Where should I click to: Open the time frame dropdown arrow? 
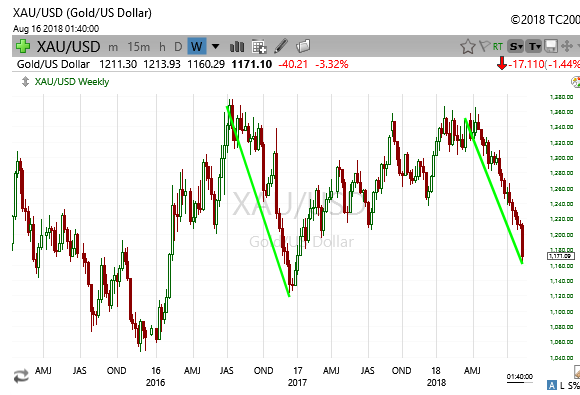pyautogui.click(x=215, y=47)
